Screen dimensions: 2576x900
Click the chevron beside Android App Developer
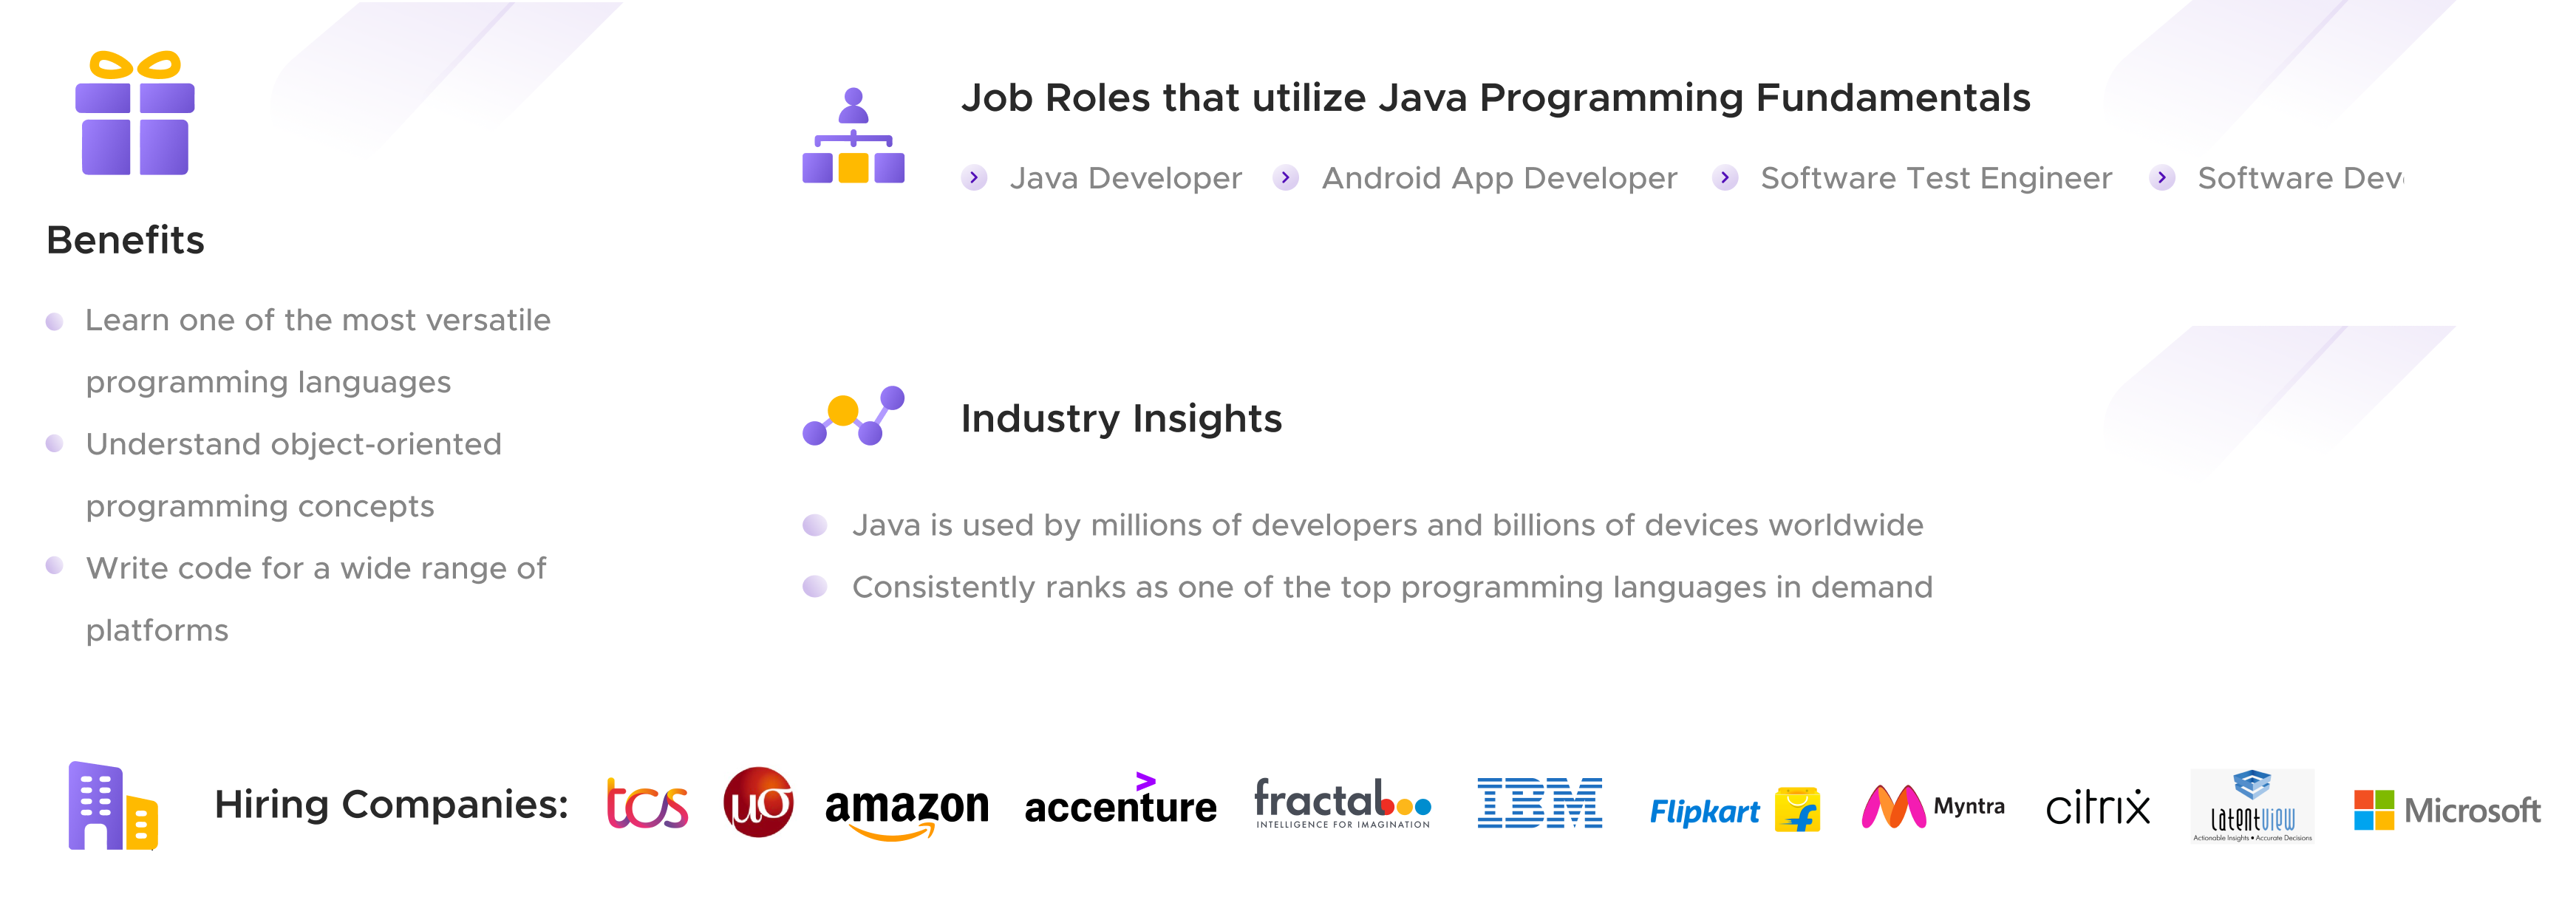point(1286,178)
